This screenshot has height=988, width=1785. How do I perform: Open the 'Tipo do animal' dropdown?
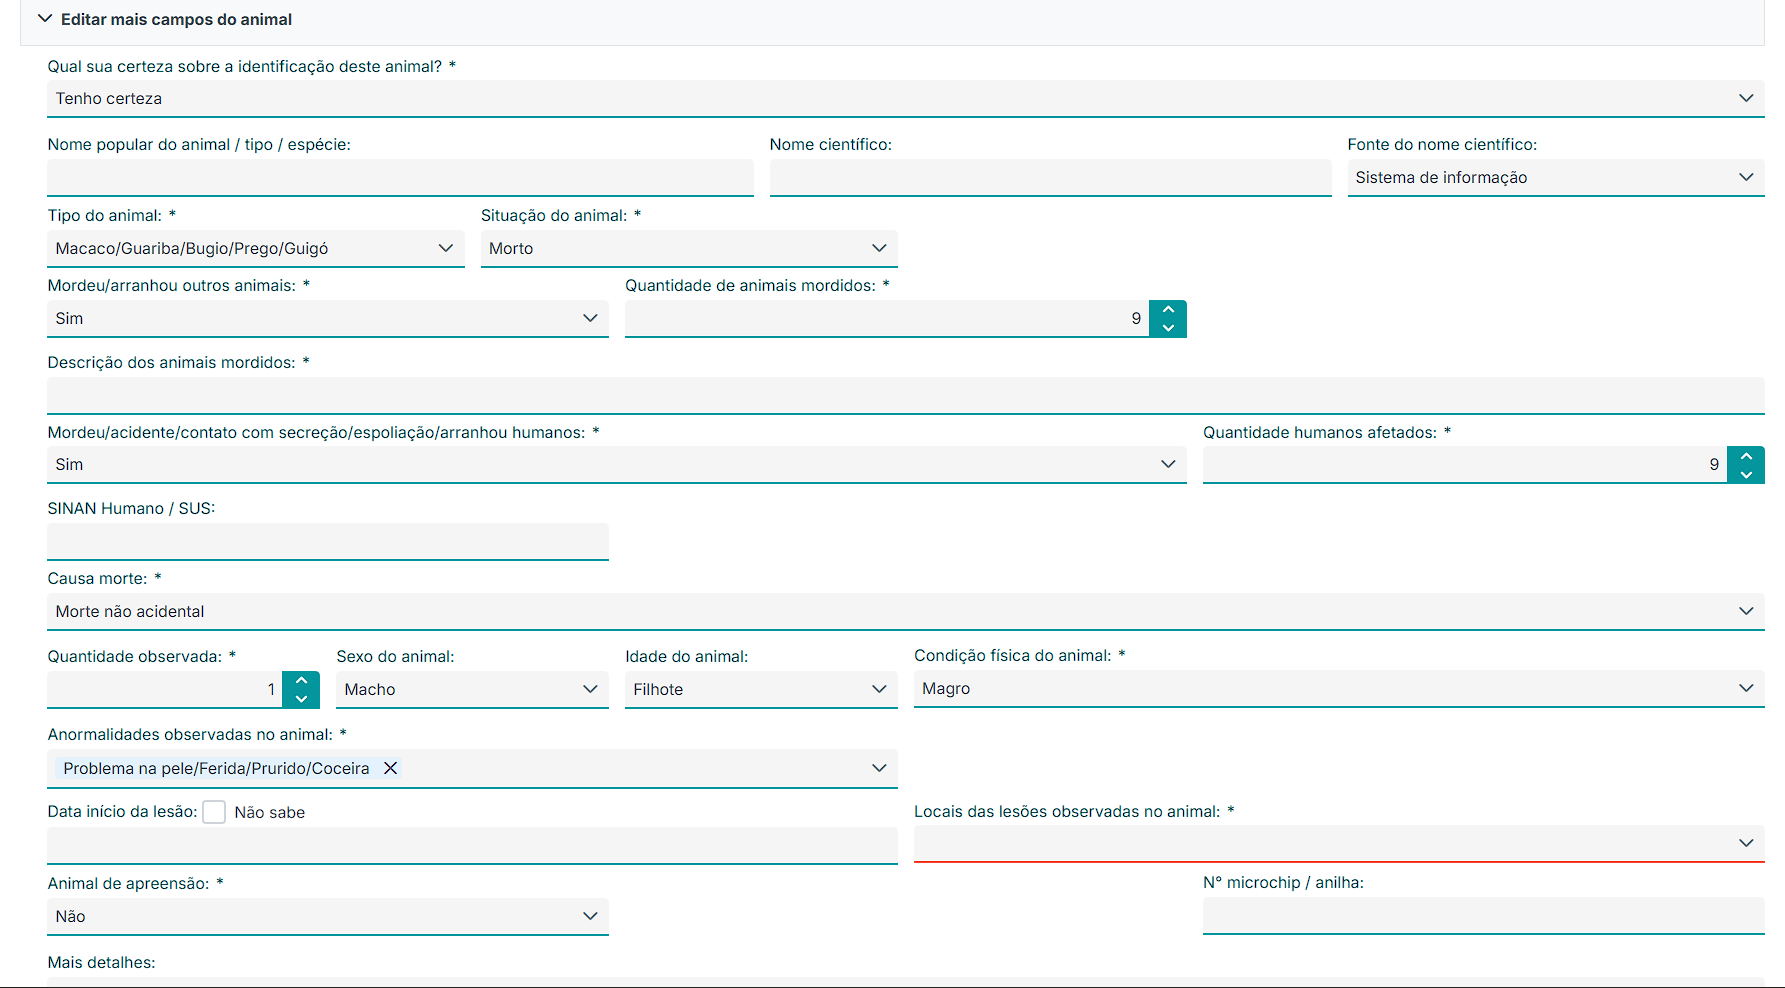(x=255, y=248)
